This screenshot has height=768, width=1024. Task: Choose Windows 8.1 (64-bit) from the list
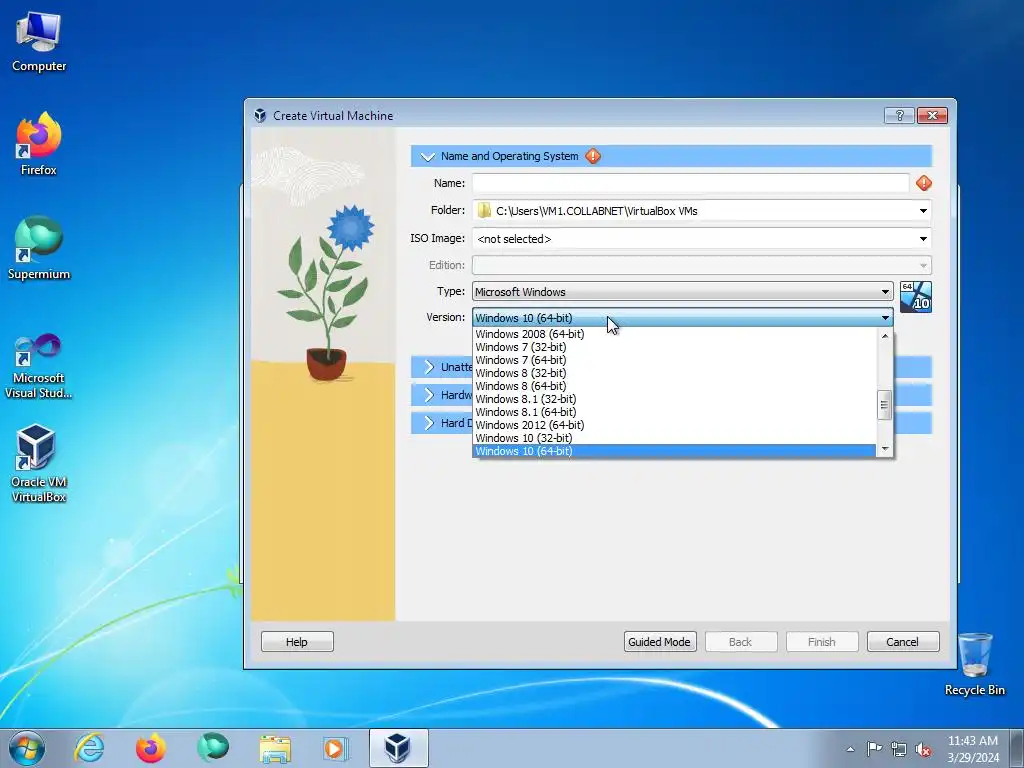674,412
